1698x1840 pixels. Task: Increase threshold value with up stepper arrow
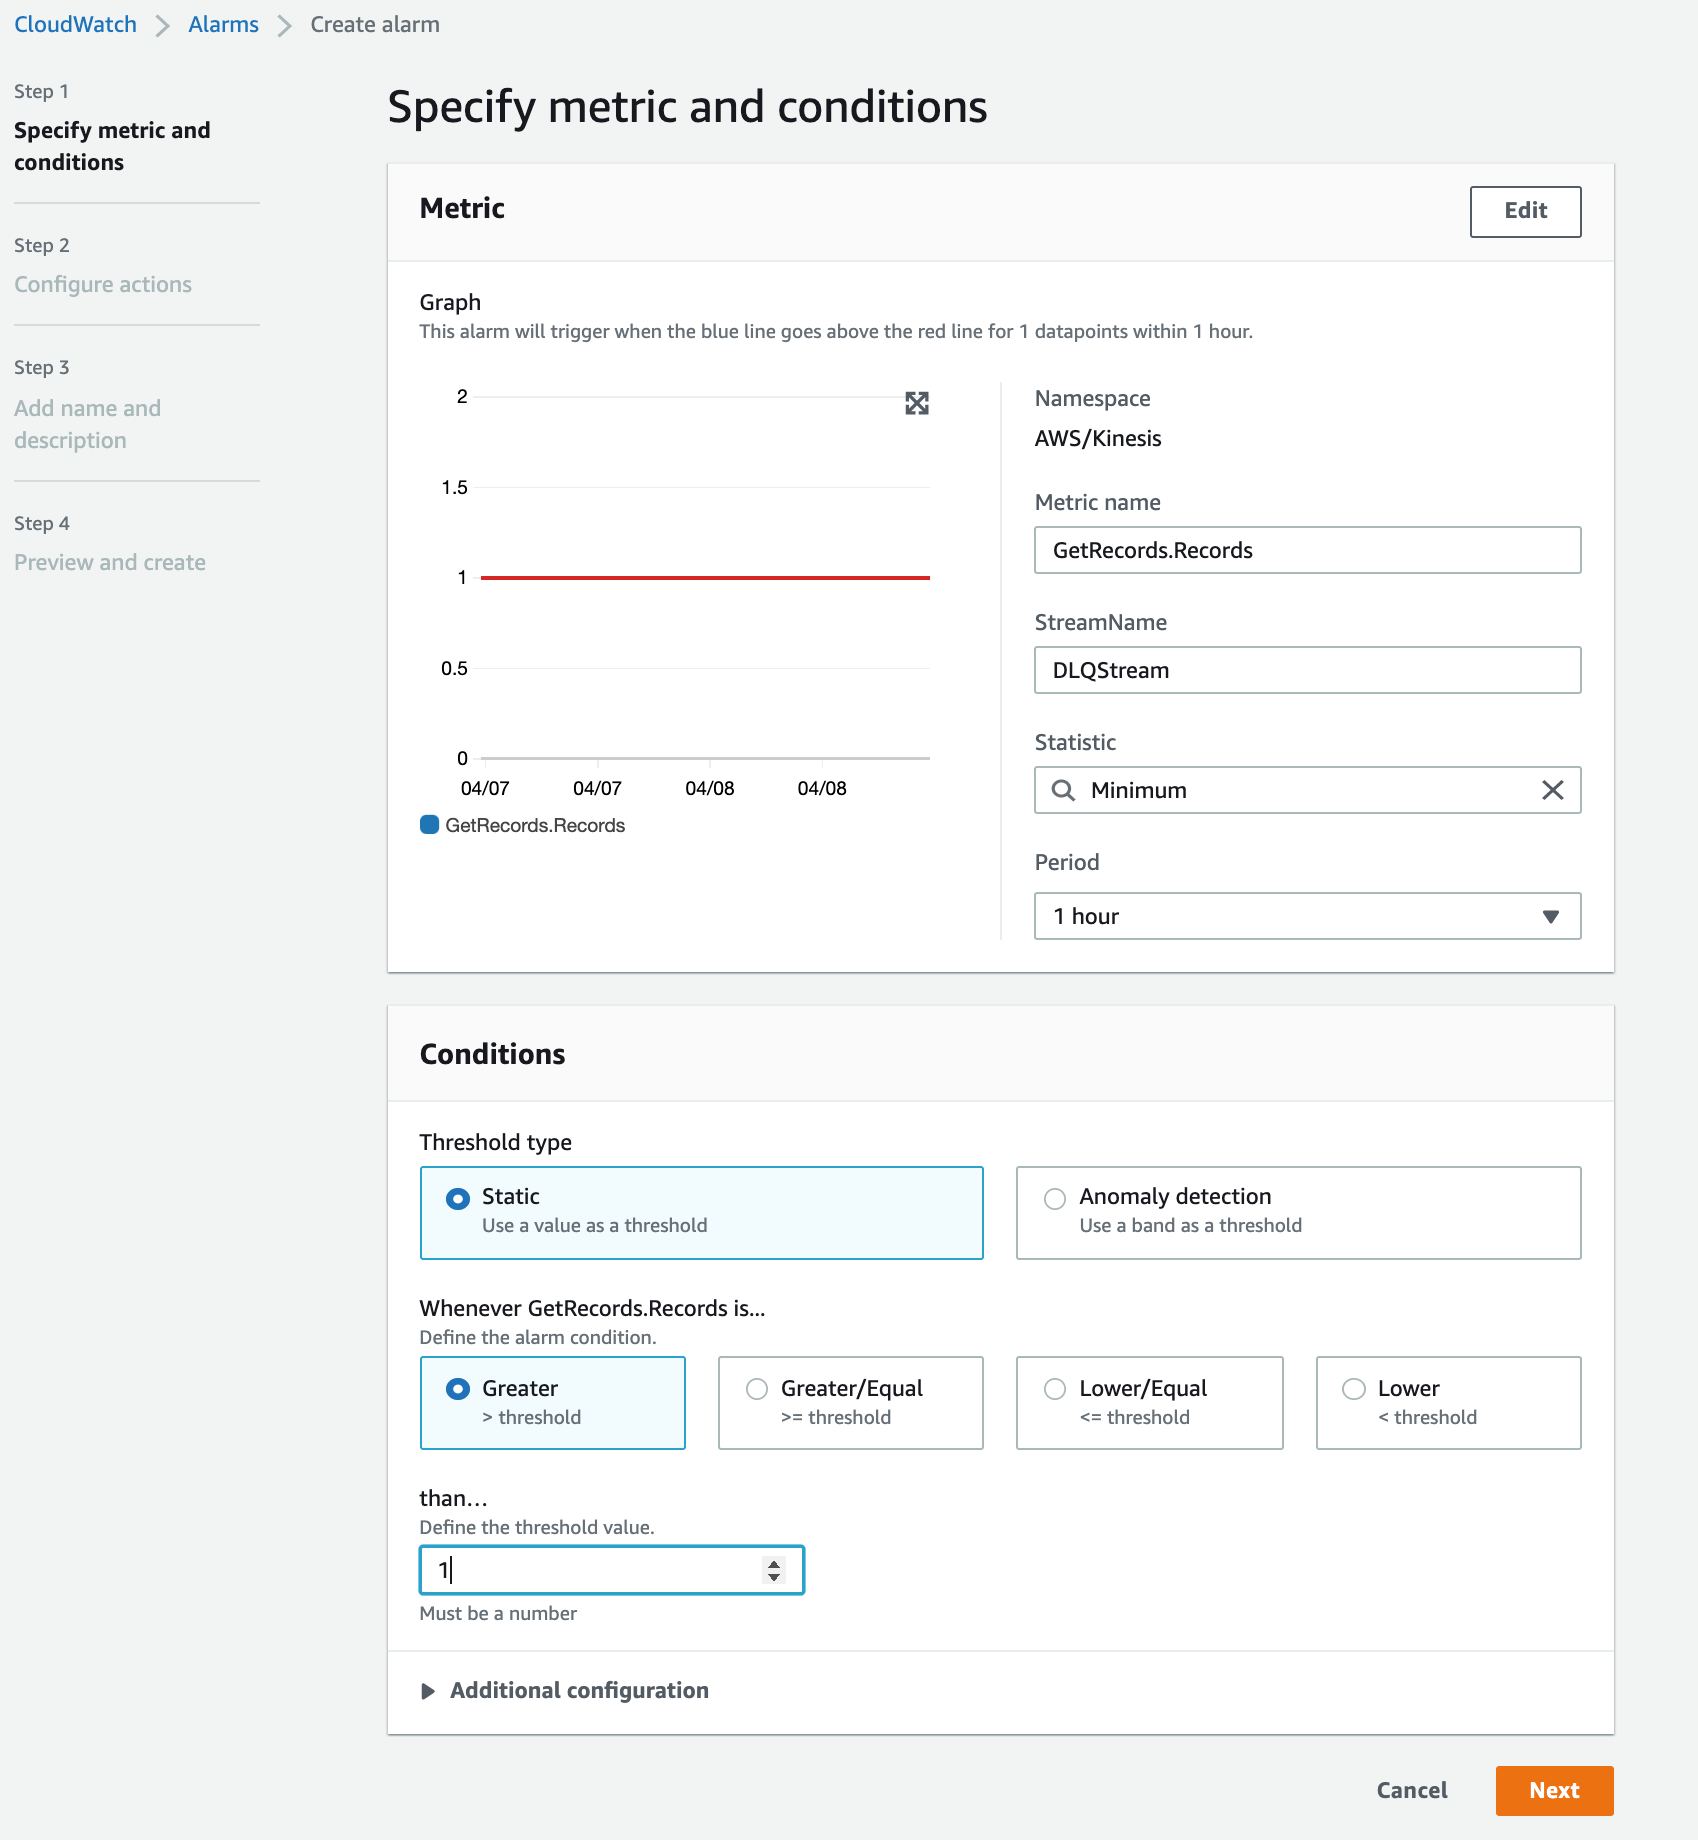click(774, 1563)
